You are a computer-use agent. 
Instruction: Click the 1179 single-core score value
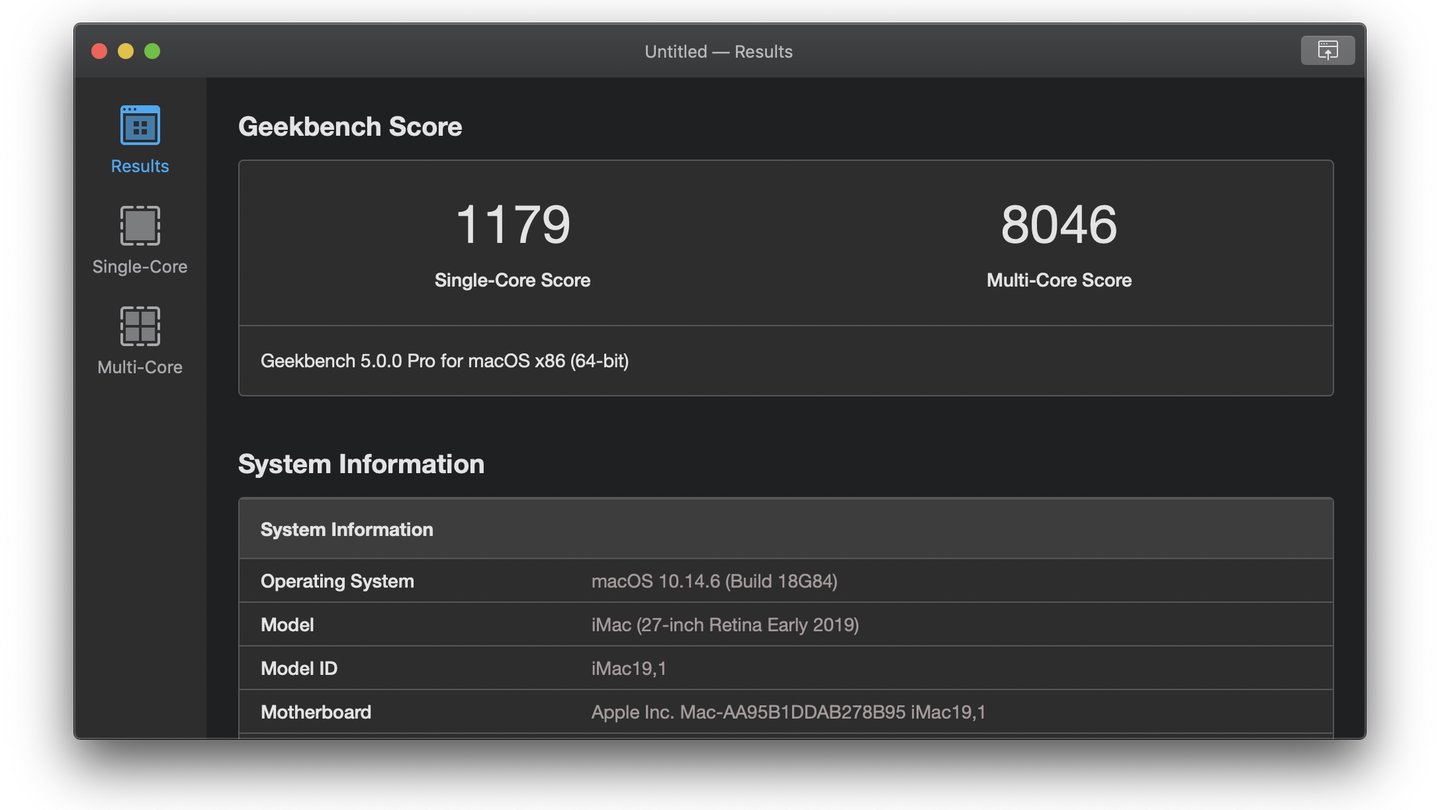pos(512,224)
